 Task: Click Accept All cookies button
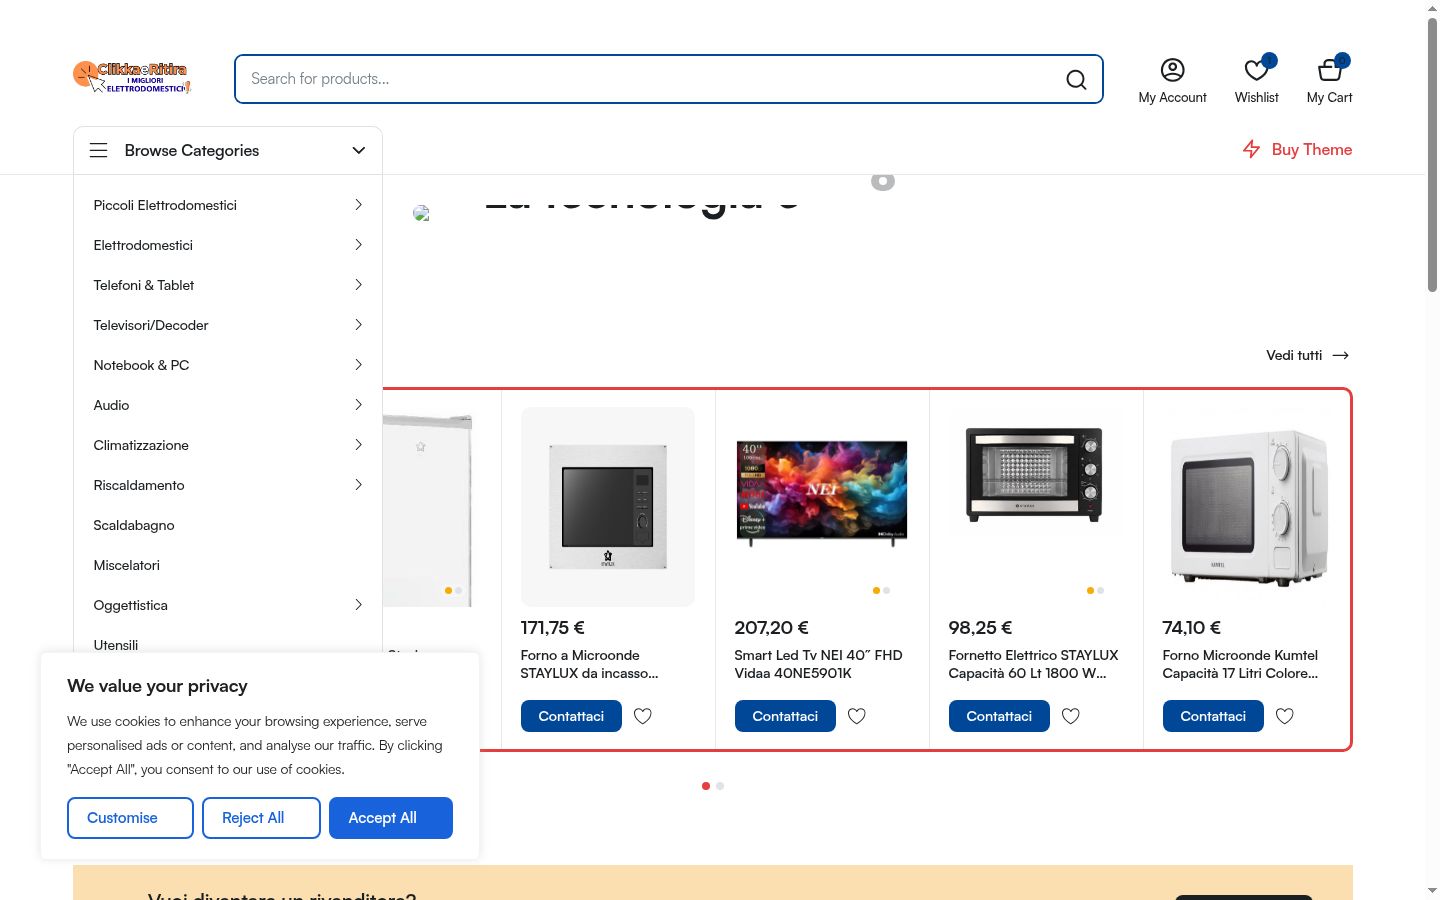pyautogui.click(x=391, y=818)
